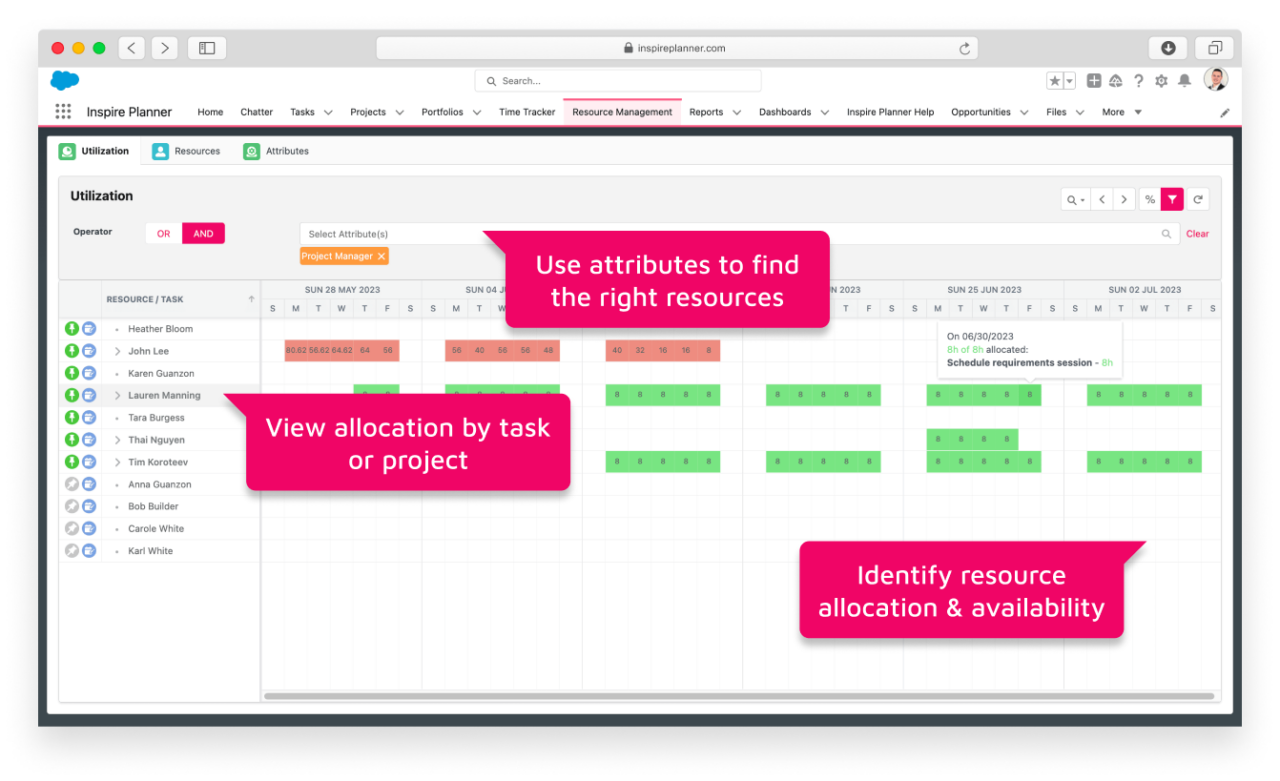Refresh the utilization grid with refresh icon

1197,199
